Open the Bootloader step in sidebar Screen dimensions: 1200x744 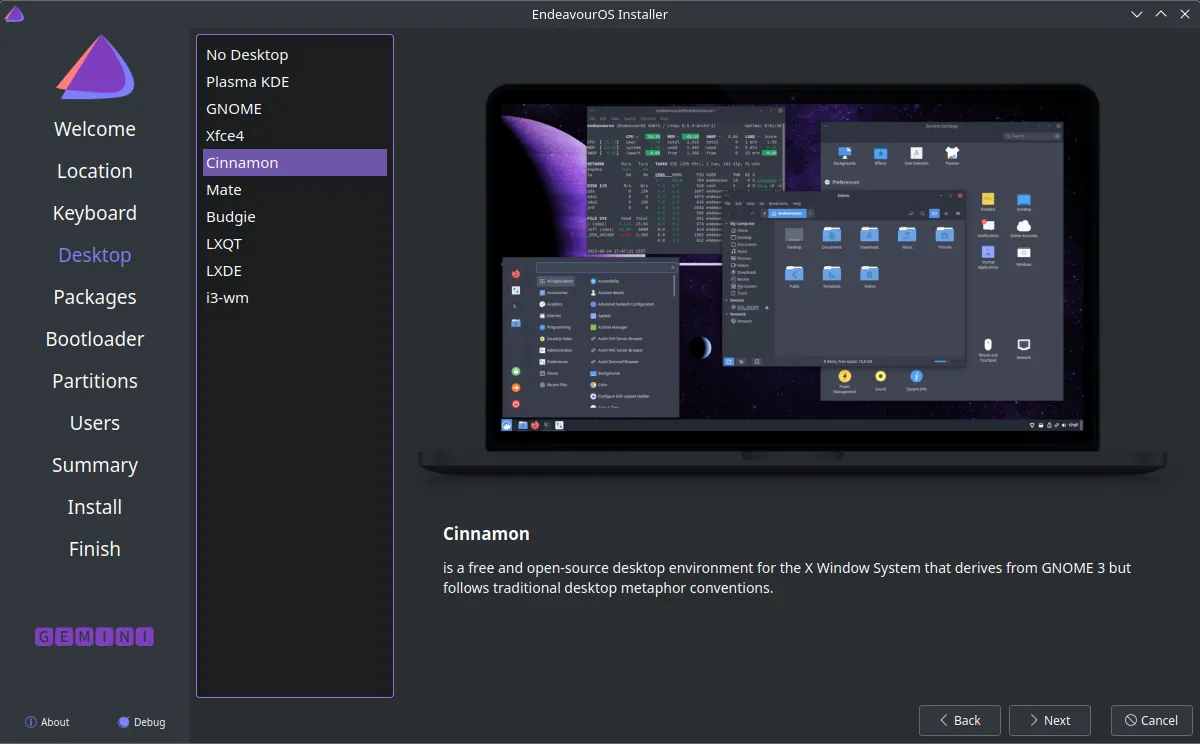(x=95, y=339)
